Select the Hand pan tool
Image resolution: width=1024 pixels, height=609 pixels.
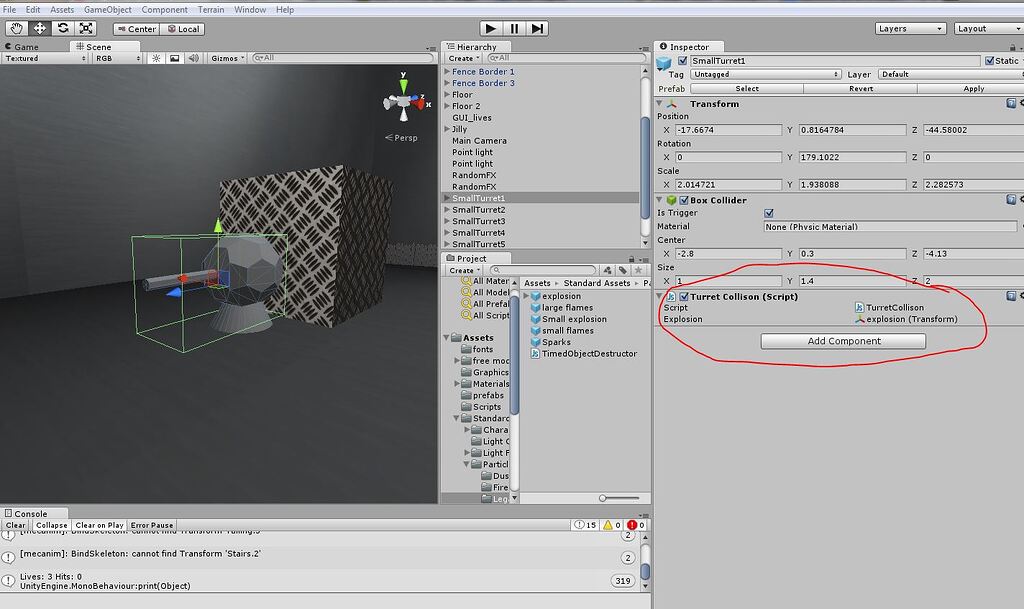click(x=15, y=28)
